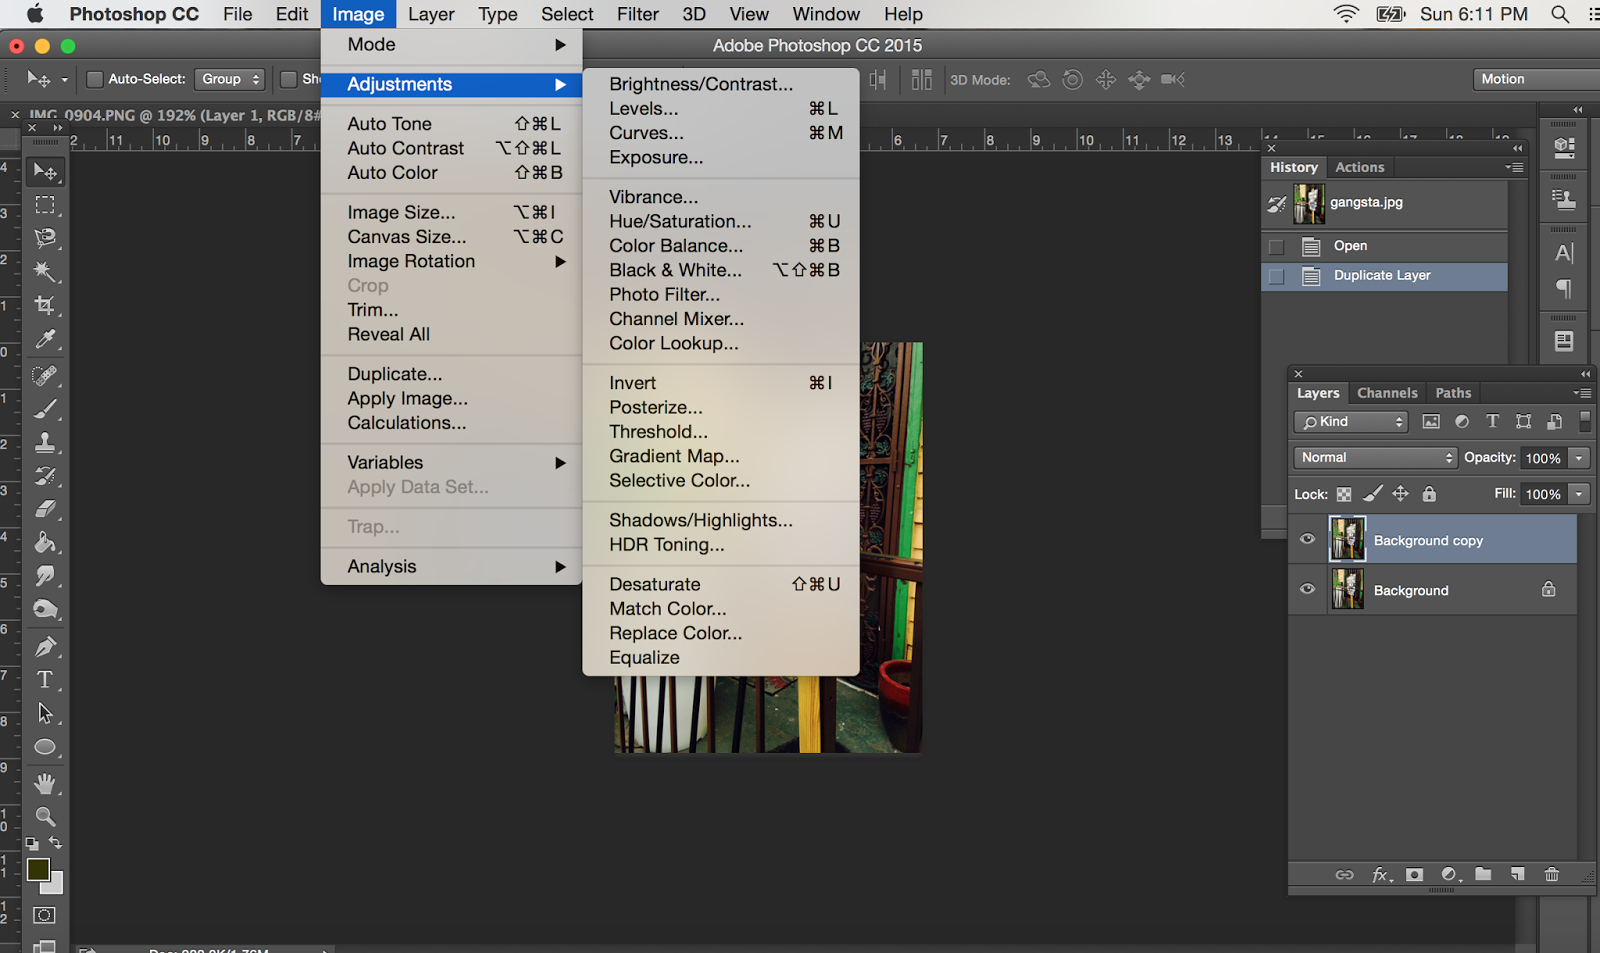Toggle lock transparent pixels
The image size is (1600, 953).
pos(1344,494)
